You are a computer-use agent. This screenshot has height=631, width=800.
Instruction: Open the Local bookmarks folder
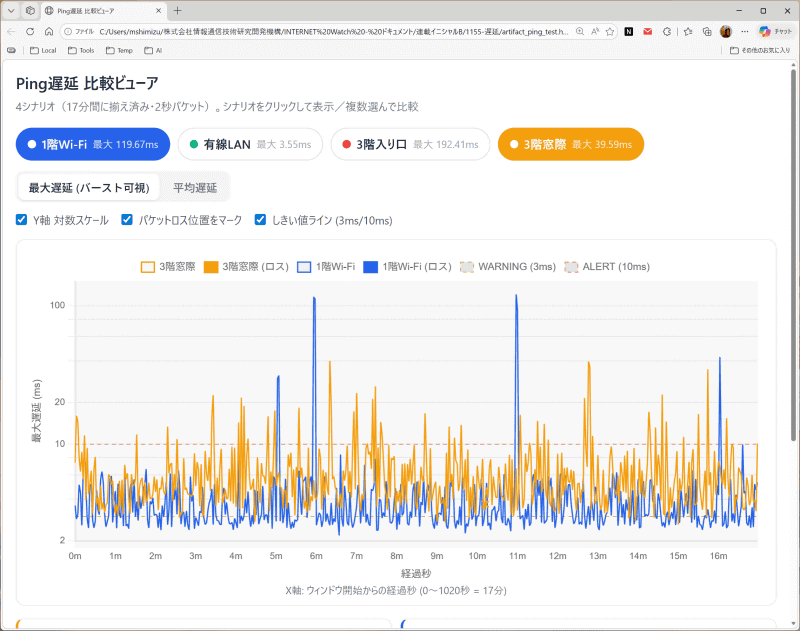click(43, 51)
